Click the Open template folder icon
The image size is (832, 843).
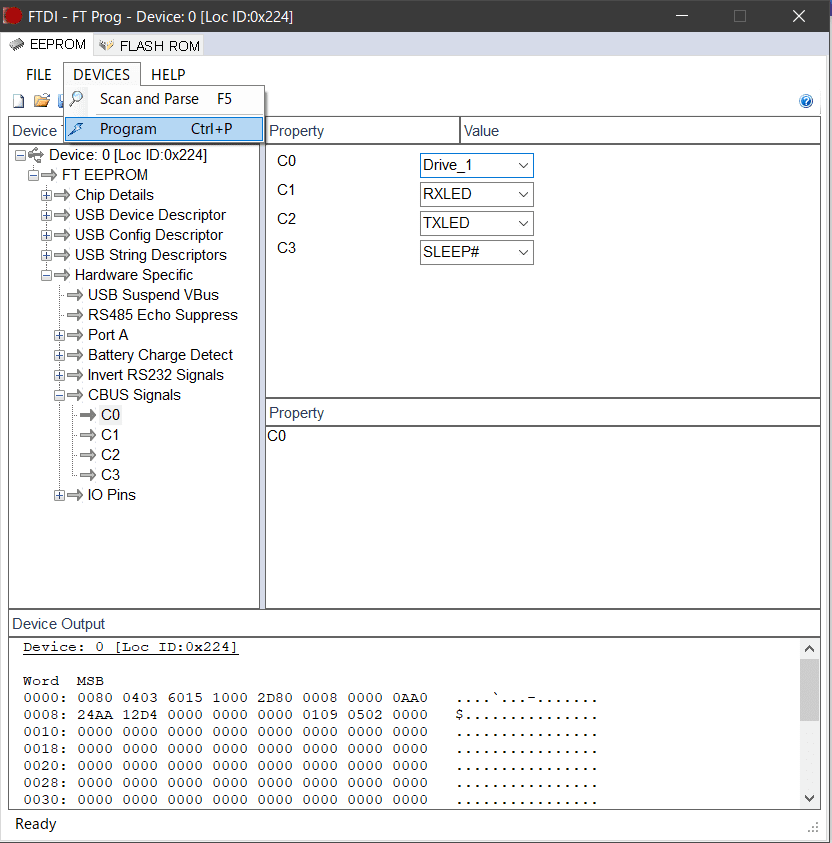tap(41, 101)
